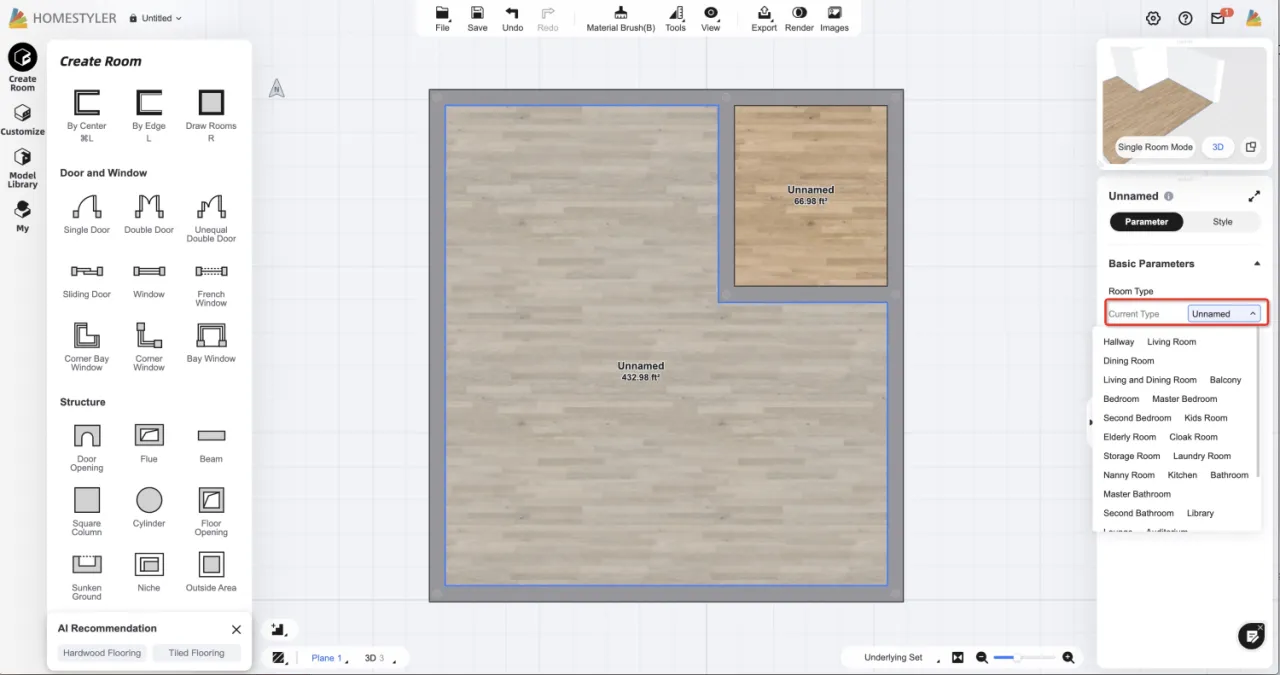The width and height of the screenshot is (1280, 675).
Task: Open the Render toolbar option
Action: pos(799,18)
